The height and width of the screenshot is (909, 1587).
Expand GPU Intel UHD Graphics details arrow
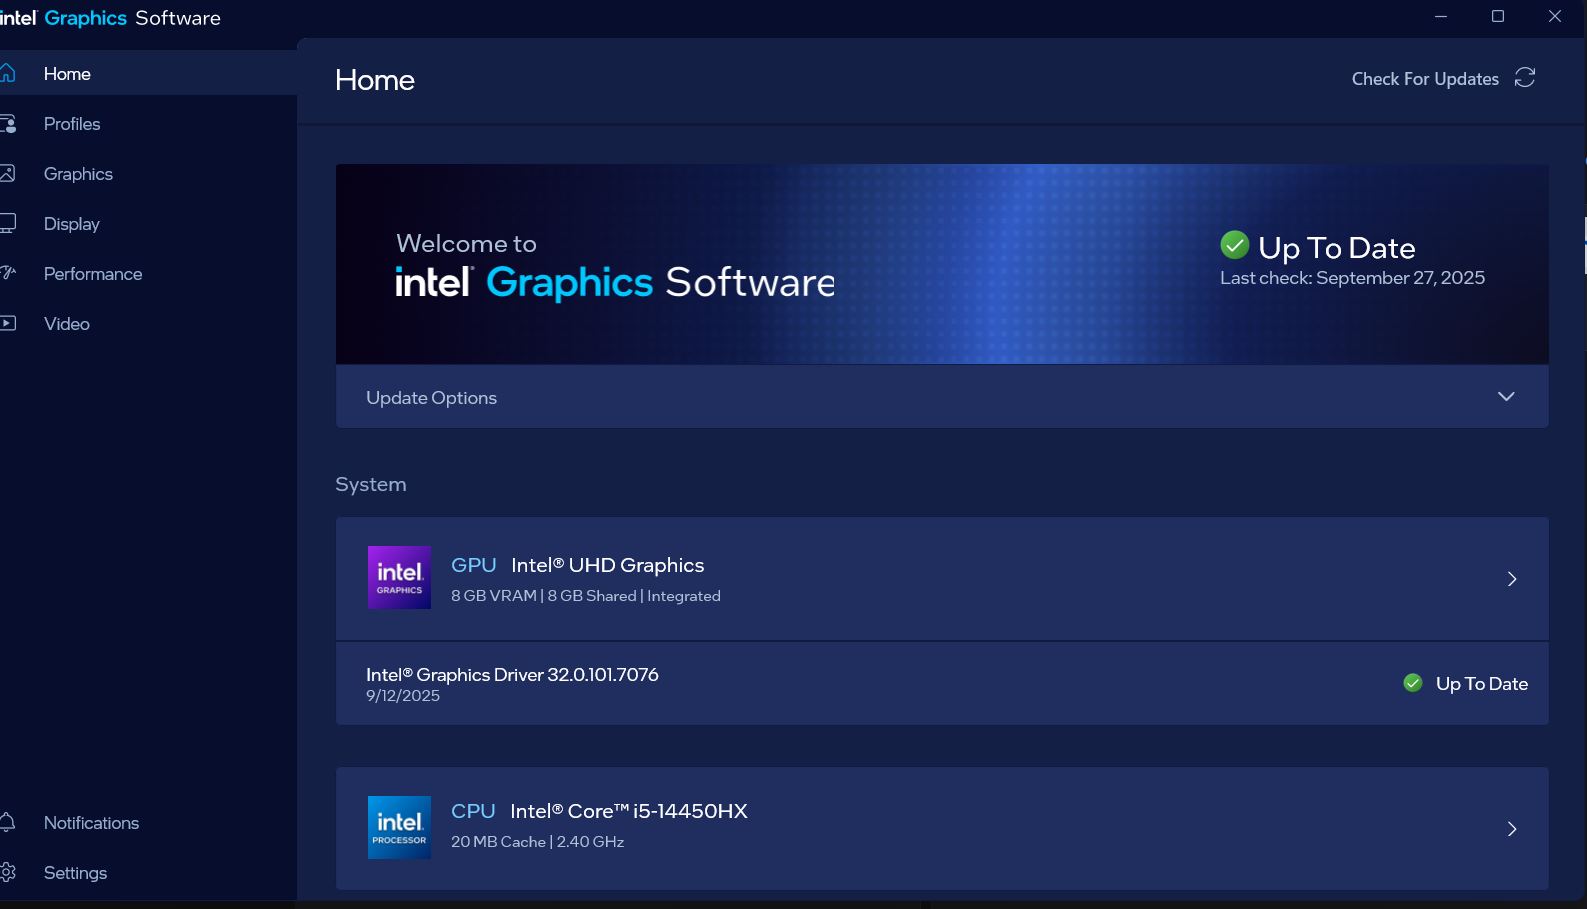(1512, 579)
